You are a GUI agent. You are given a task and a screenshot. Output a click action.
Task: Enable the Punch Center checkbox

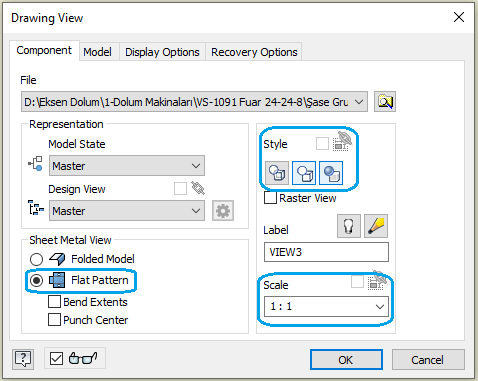point(54,319)
